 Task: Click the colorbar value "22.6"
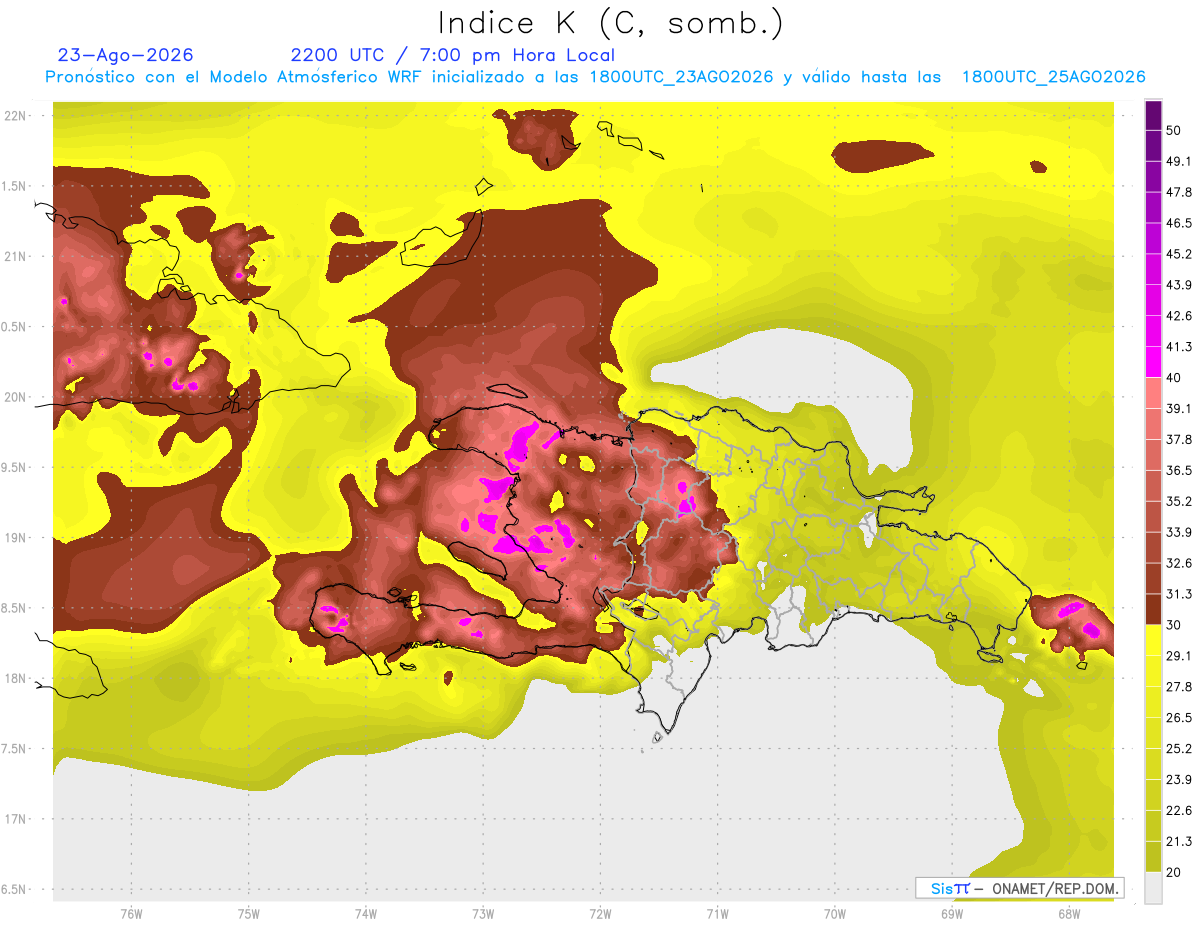(x=1179, y=811)
